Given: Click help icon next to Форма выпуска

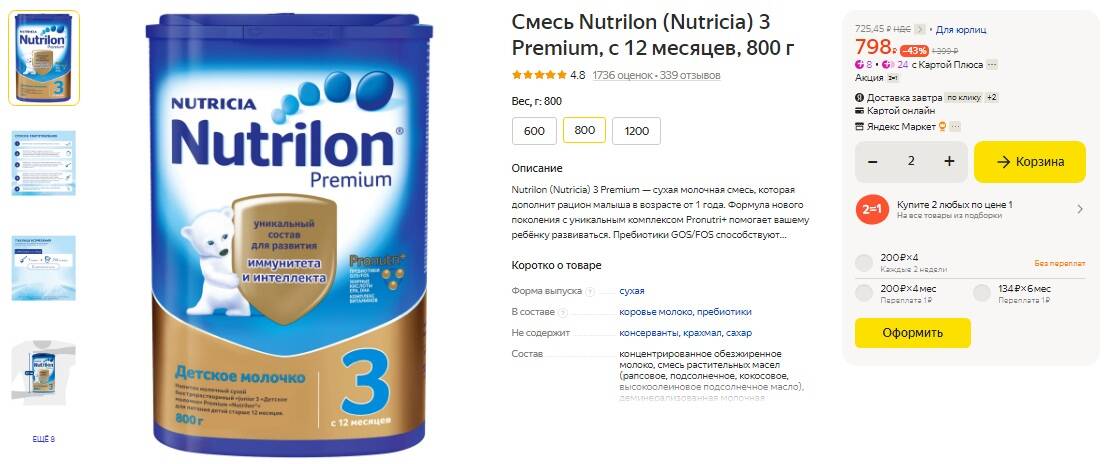Looking at the screenshot, I should pyautogui.click(x=590, y=291).
